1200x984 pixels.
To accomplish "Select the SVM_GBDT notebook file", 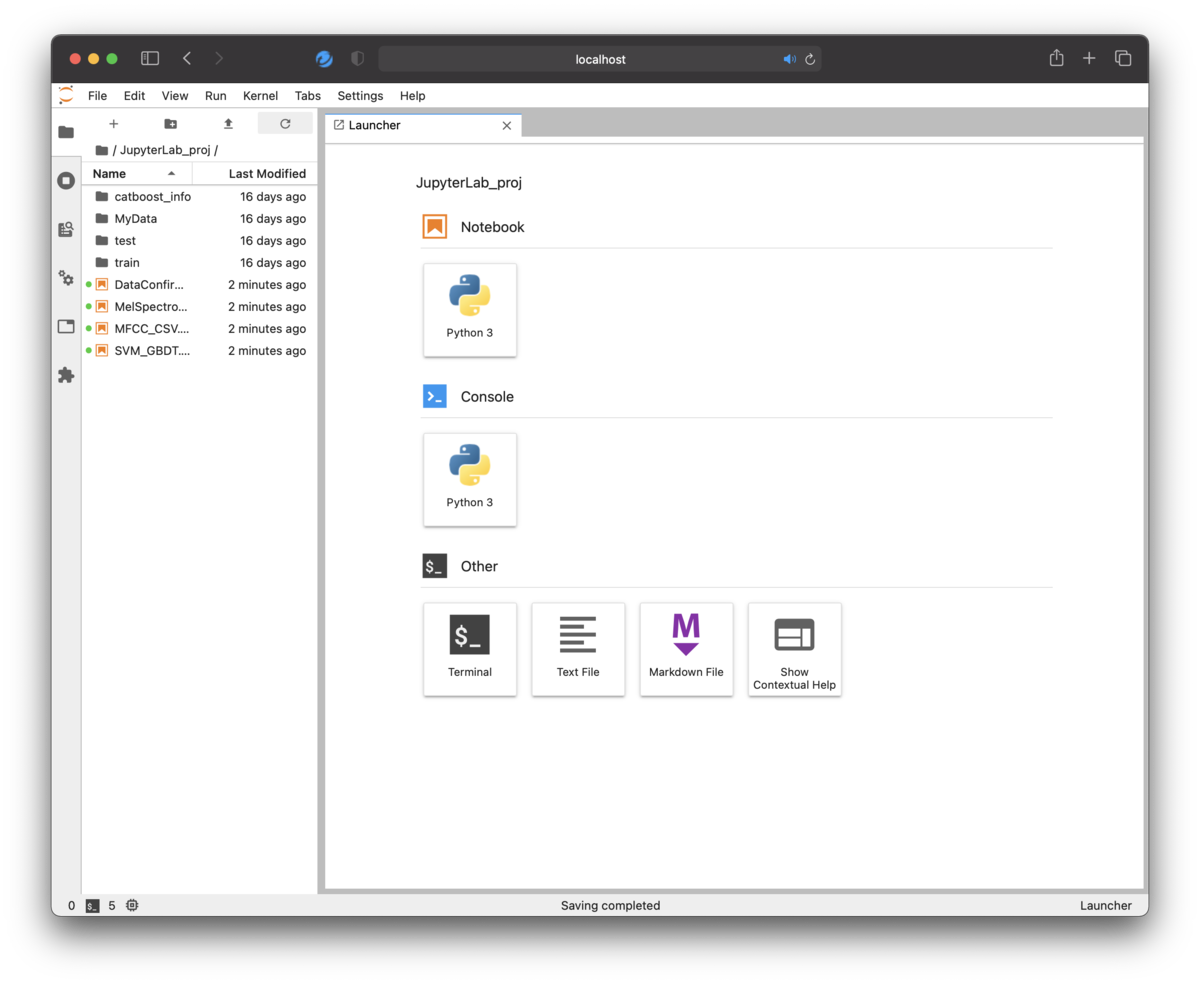I will (200, 351).
